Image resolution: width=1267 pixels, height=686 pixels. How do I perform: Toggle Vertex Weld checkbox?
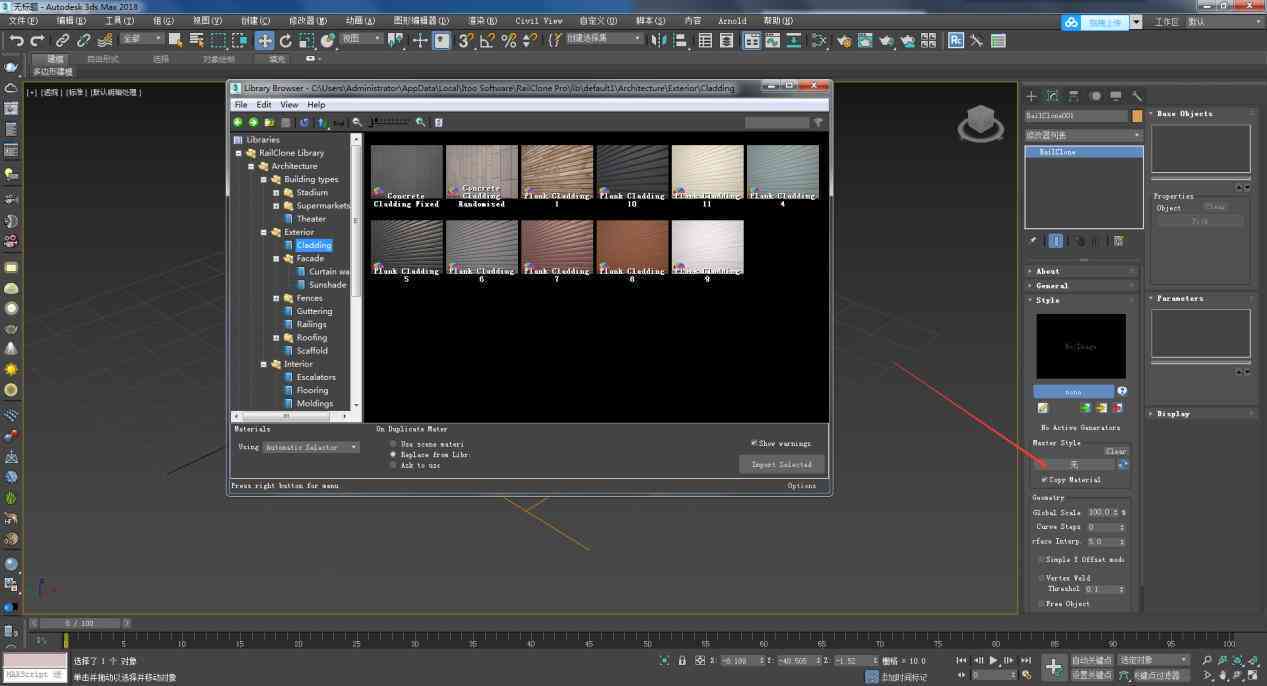click(1041, 578)
